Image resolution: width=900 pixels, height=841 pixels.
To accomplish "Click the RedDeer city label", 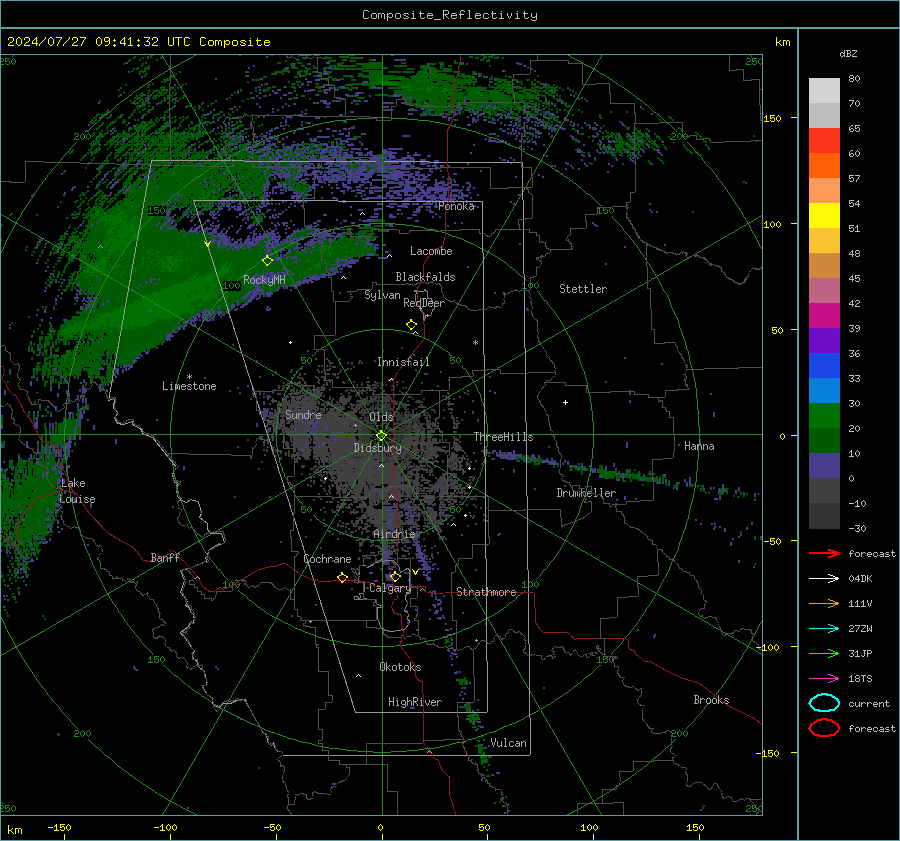I will coord(424,303).
